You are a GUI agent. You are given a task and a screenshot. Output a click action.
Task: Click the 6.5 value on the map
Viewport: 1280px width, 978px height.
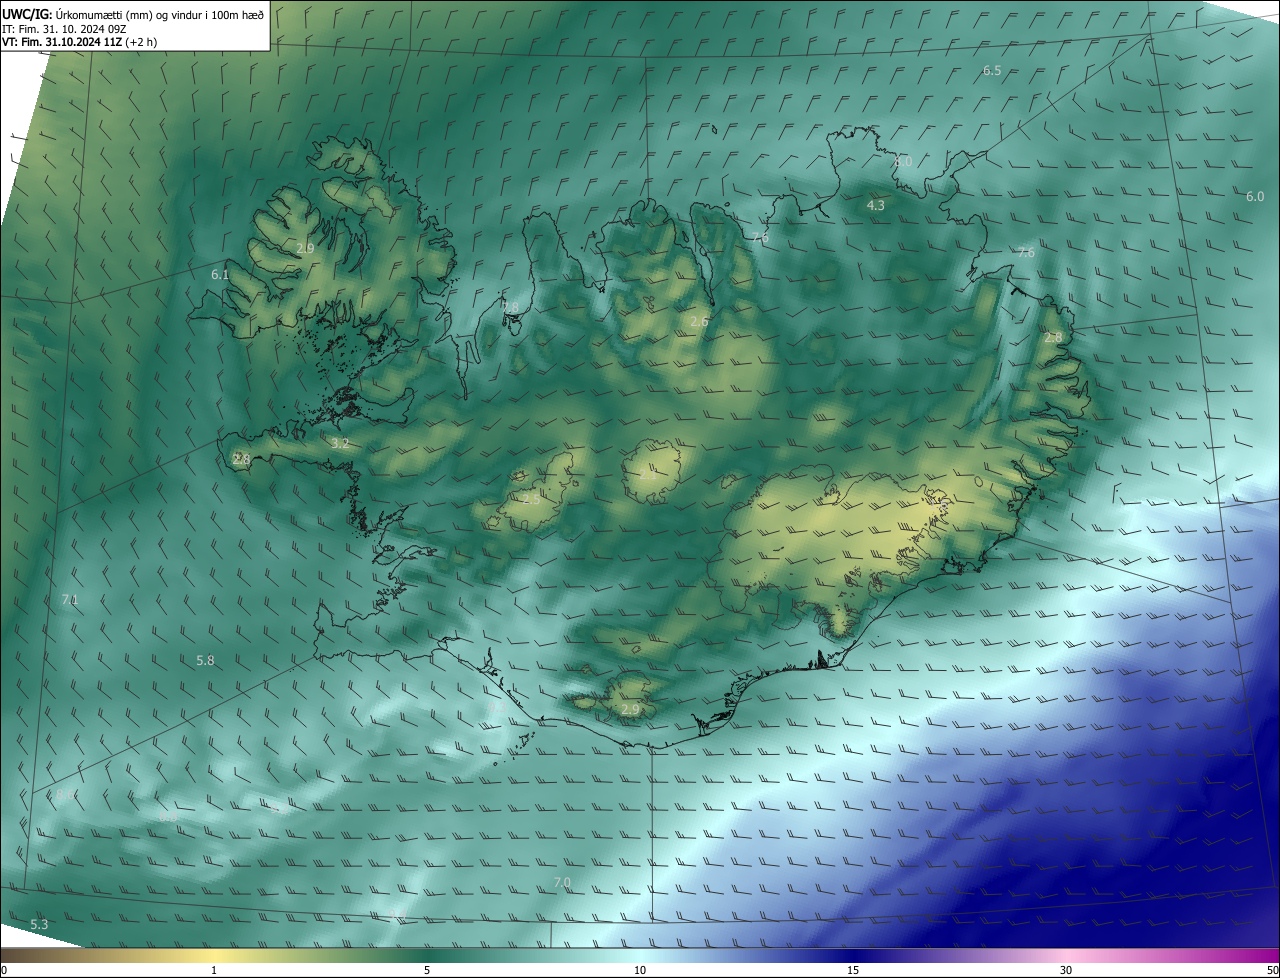coord(992,70)
